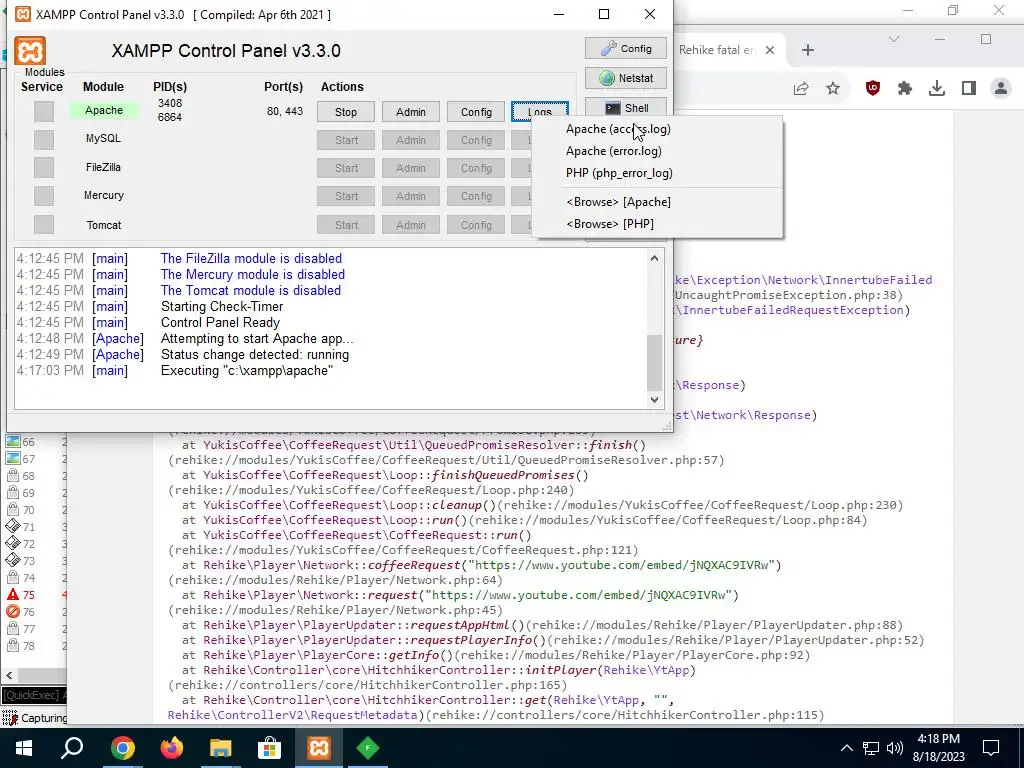The width and height of the screenshot is (1024, 768).
Task: Bookmark page with star icon
Action: coord(833,88)
